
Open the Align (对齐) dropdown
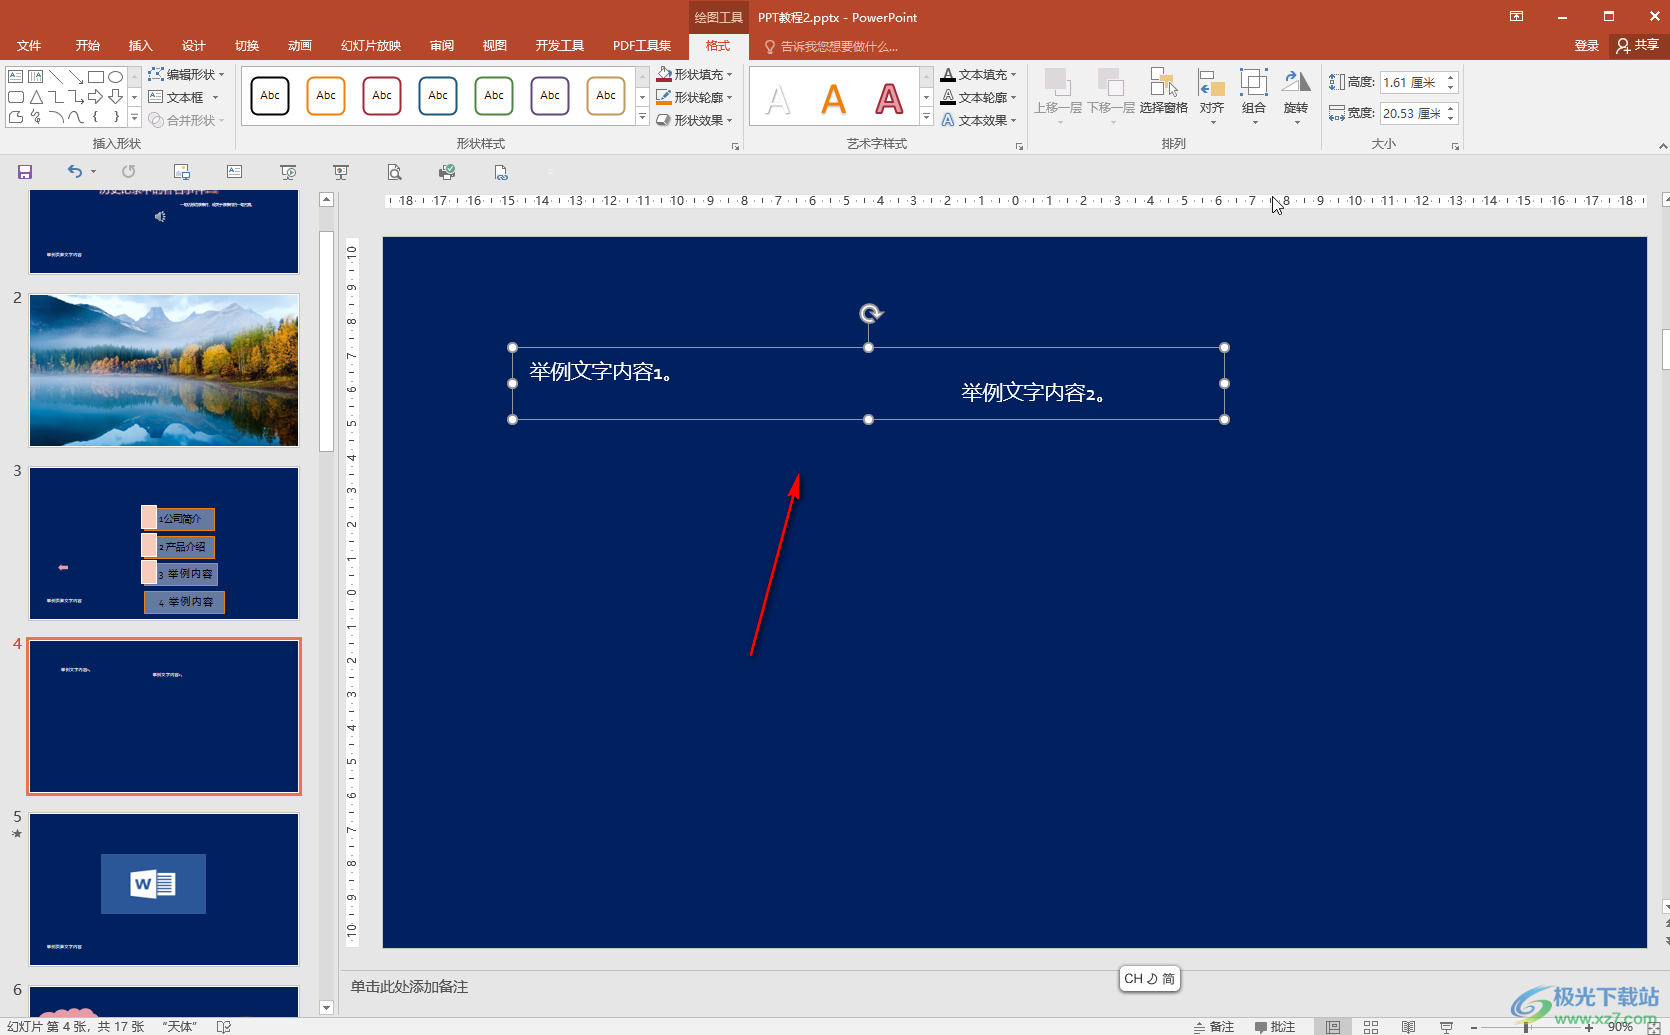click(x=1212, y=95)
